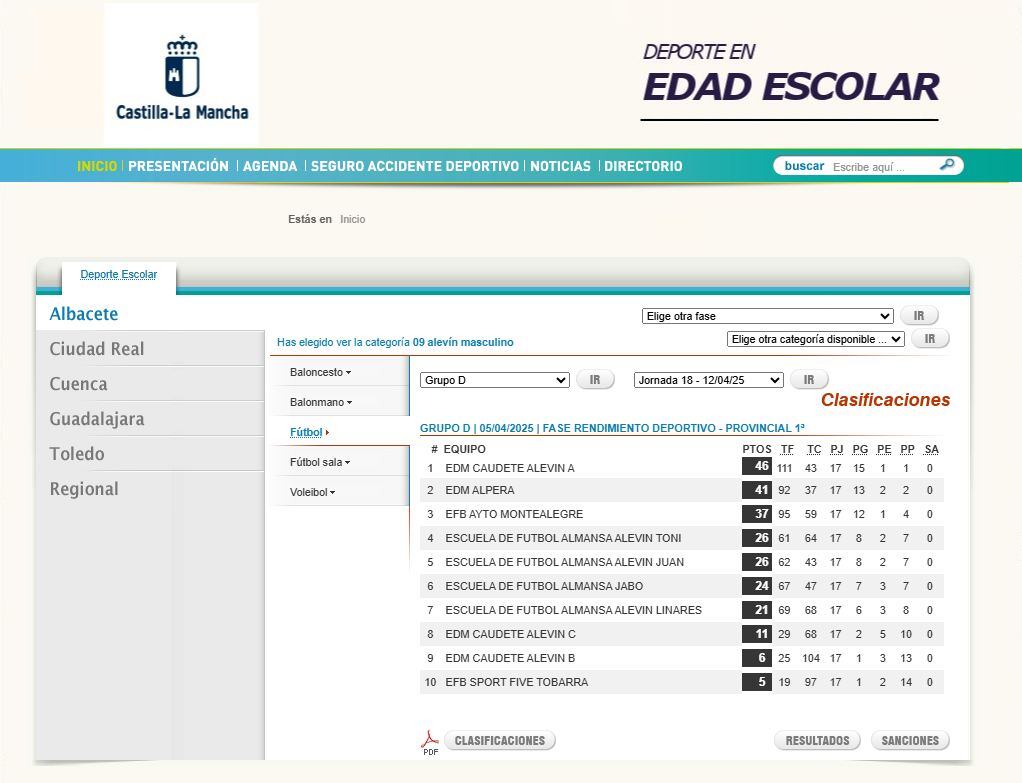The width and height of the screenshot is (1022, 783).
Task: Go to Noticias in navigation bar
Action: [560, 166]
